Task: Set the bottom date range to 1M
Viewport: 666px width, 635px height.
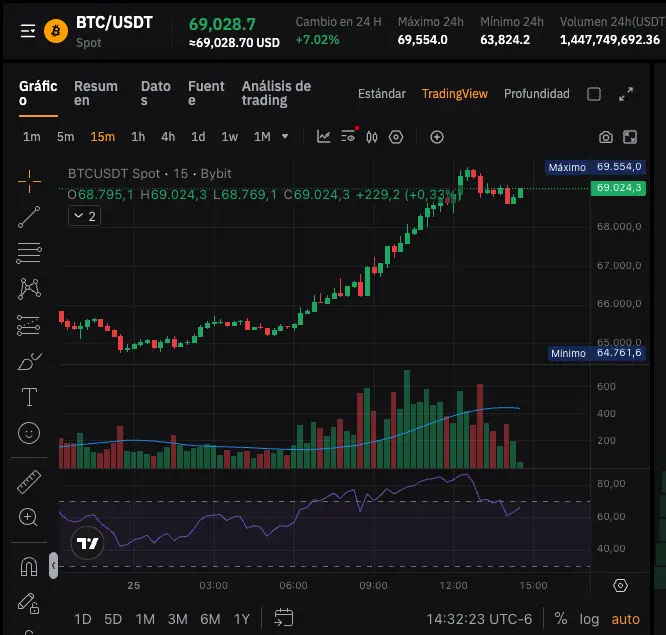Action: 145,619
